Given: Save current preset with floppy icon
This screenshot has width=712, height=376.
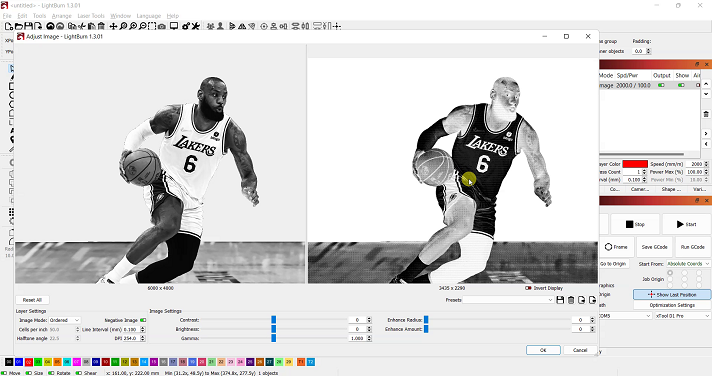Looking at the screenshot, I should pos(560,300).
